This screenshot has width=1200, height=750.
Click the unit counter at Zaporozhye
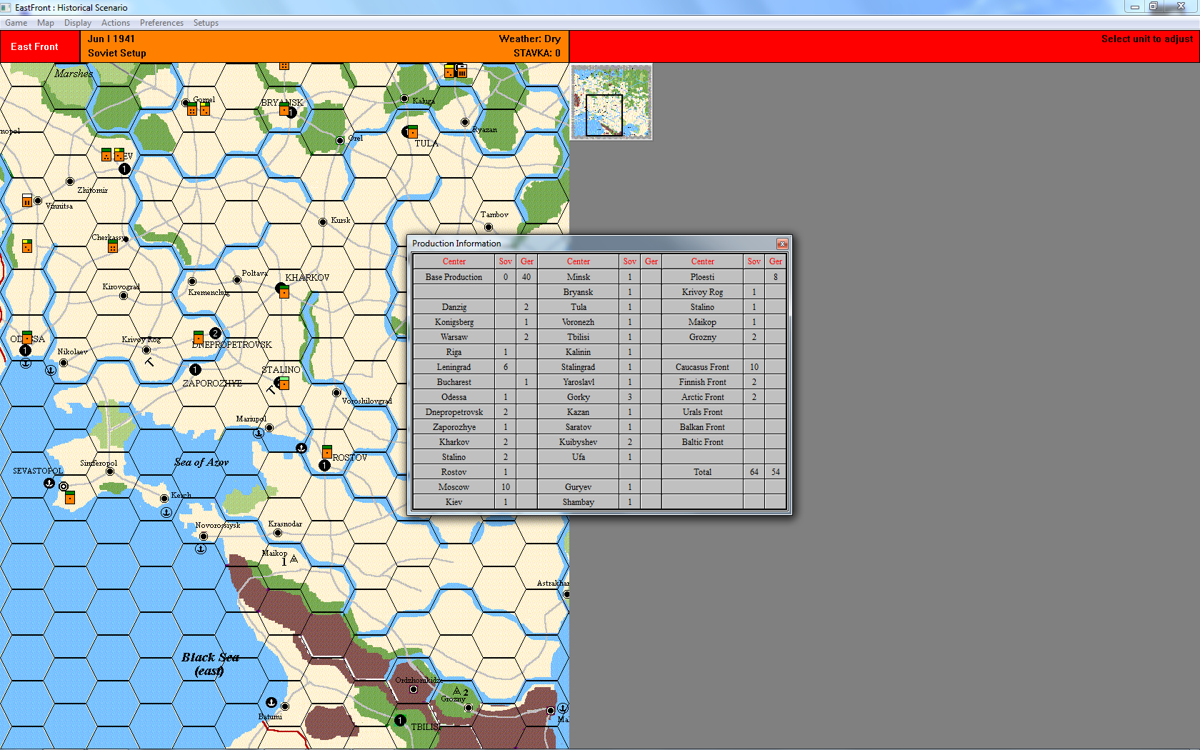click(195, 368)
